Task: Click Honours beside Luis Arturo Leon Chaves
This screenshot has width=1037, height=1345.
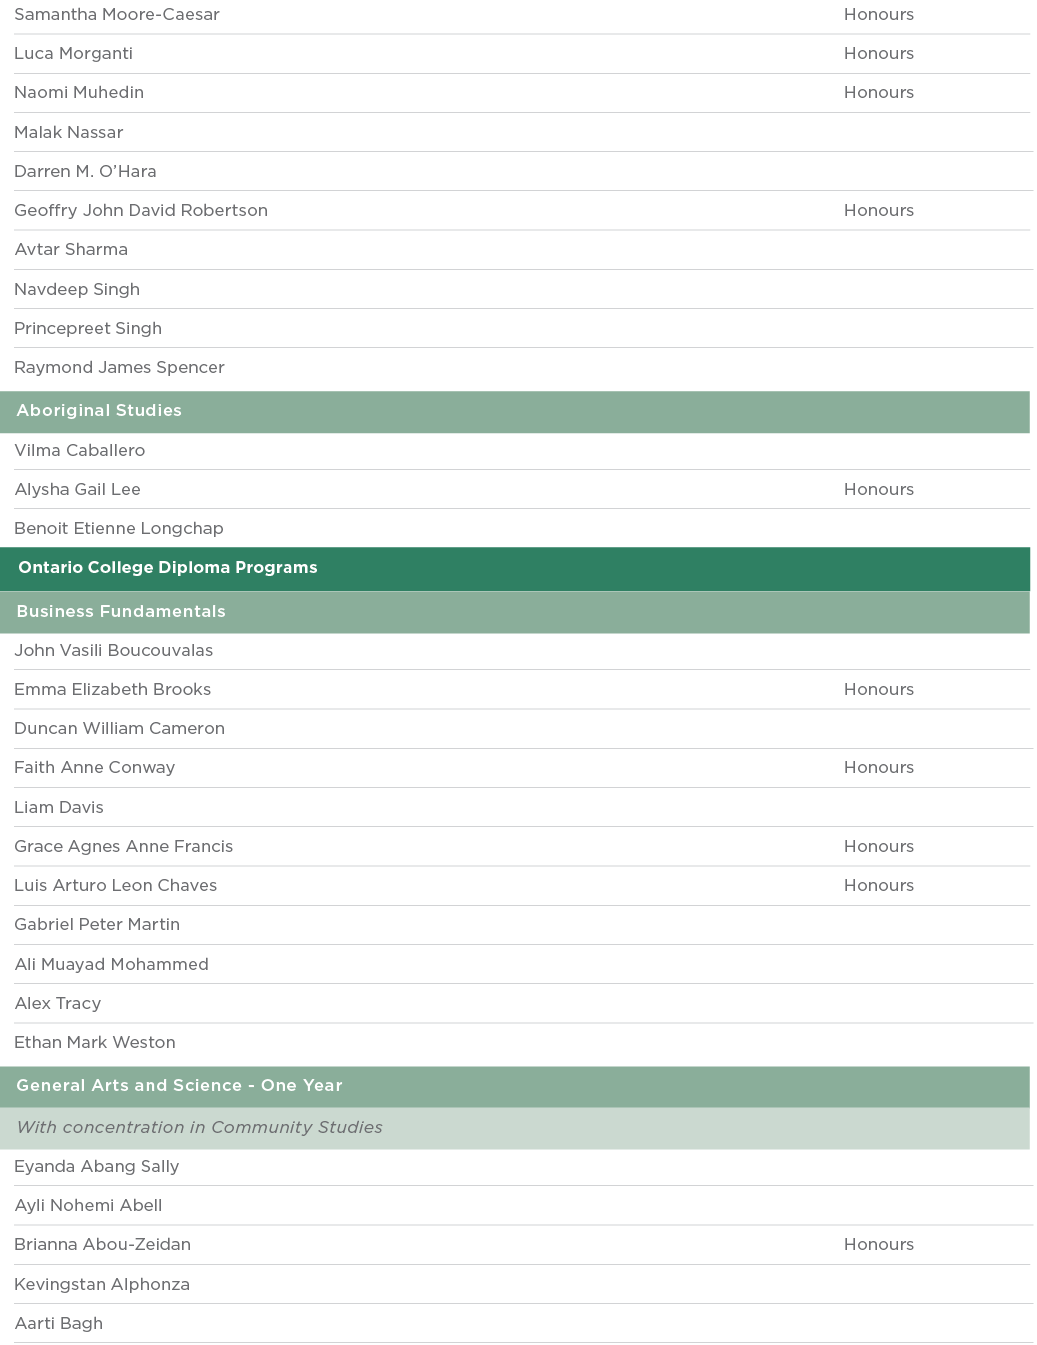Action: click(878, 886)
